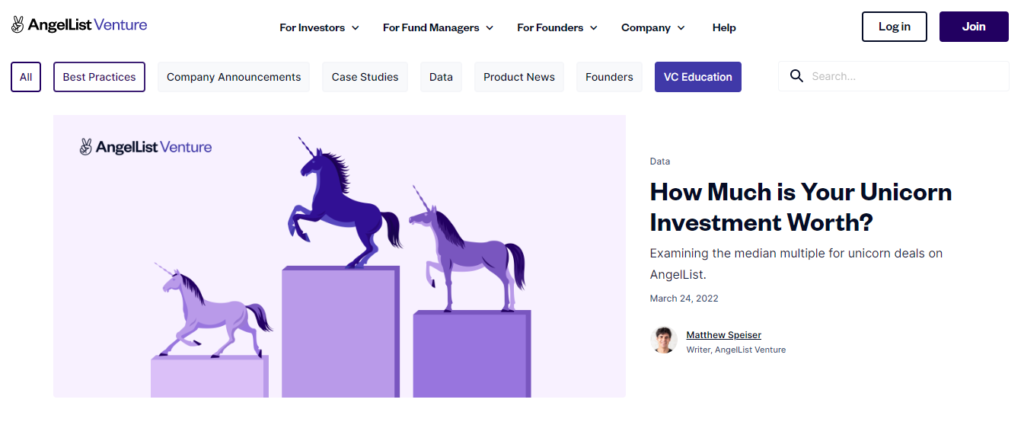This screenshot has width=1024, height=425.
Task: Show Company Announcements posts
Action: 233,77
